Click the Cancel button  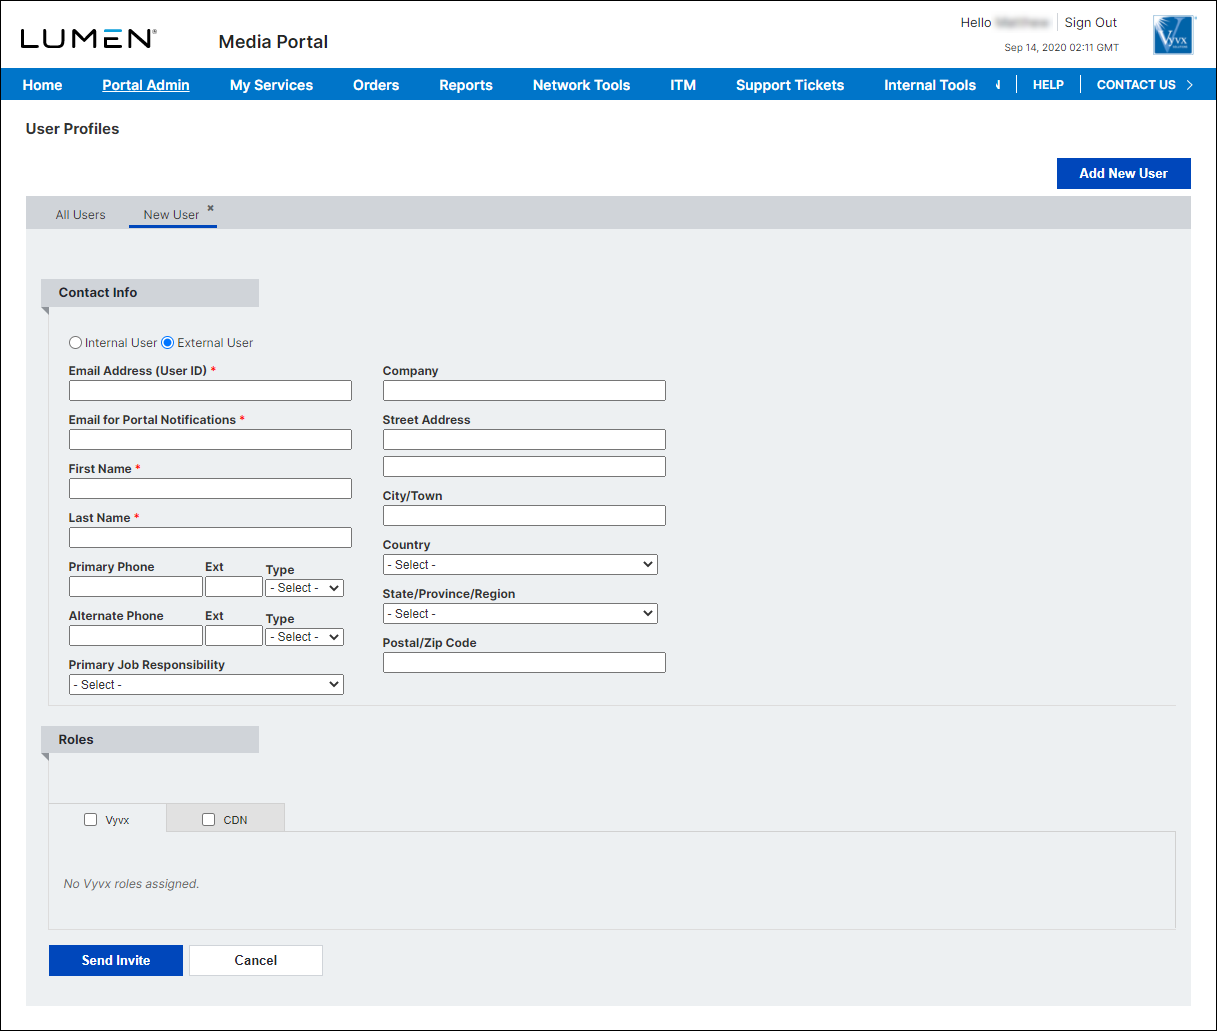point(256,960)
